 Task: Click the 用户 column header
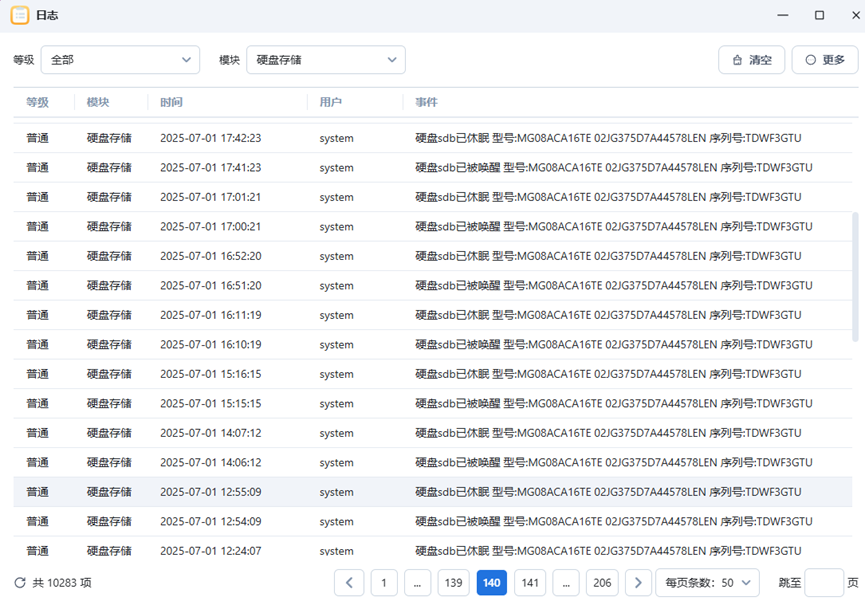[331, 102]
